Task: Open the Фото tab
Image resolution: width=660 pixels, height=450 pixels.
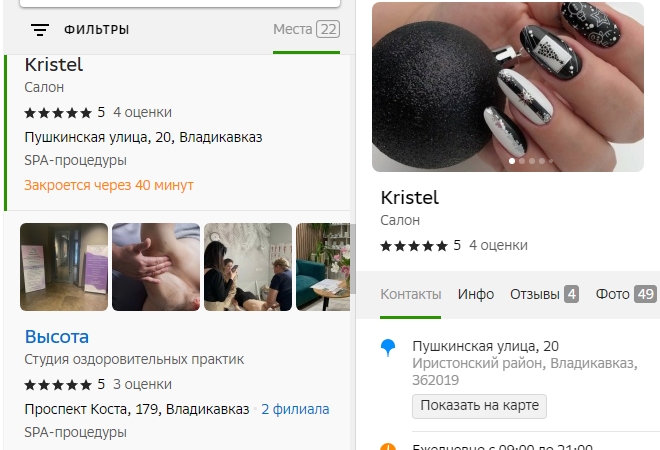Action: click(626, 294)
